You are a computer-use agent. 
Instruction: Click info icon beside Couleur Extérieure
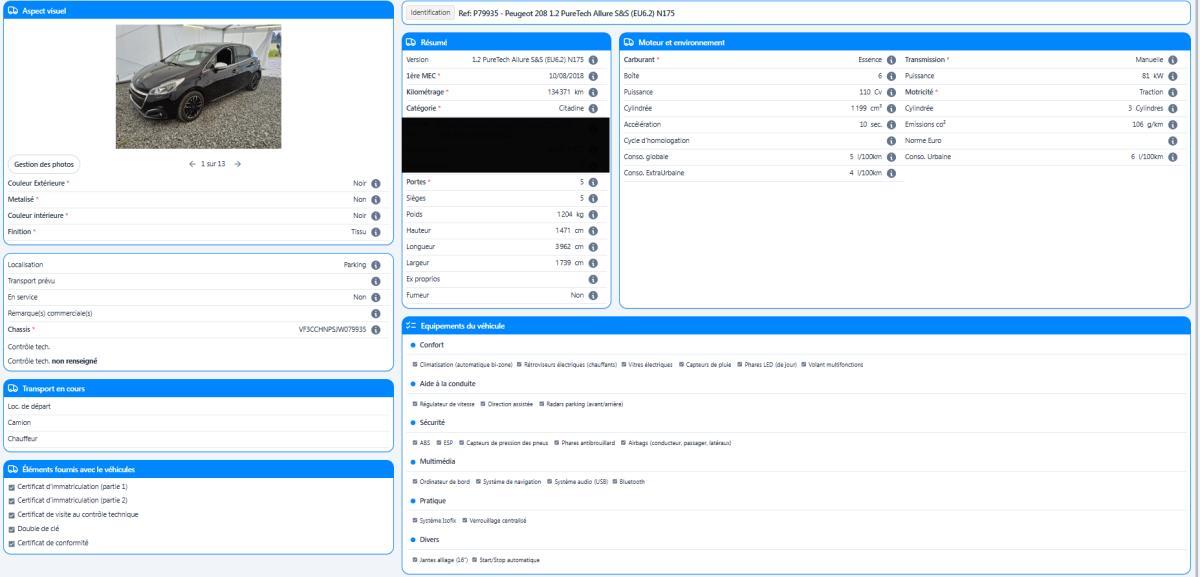[x=376, y=184]
